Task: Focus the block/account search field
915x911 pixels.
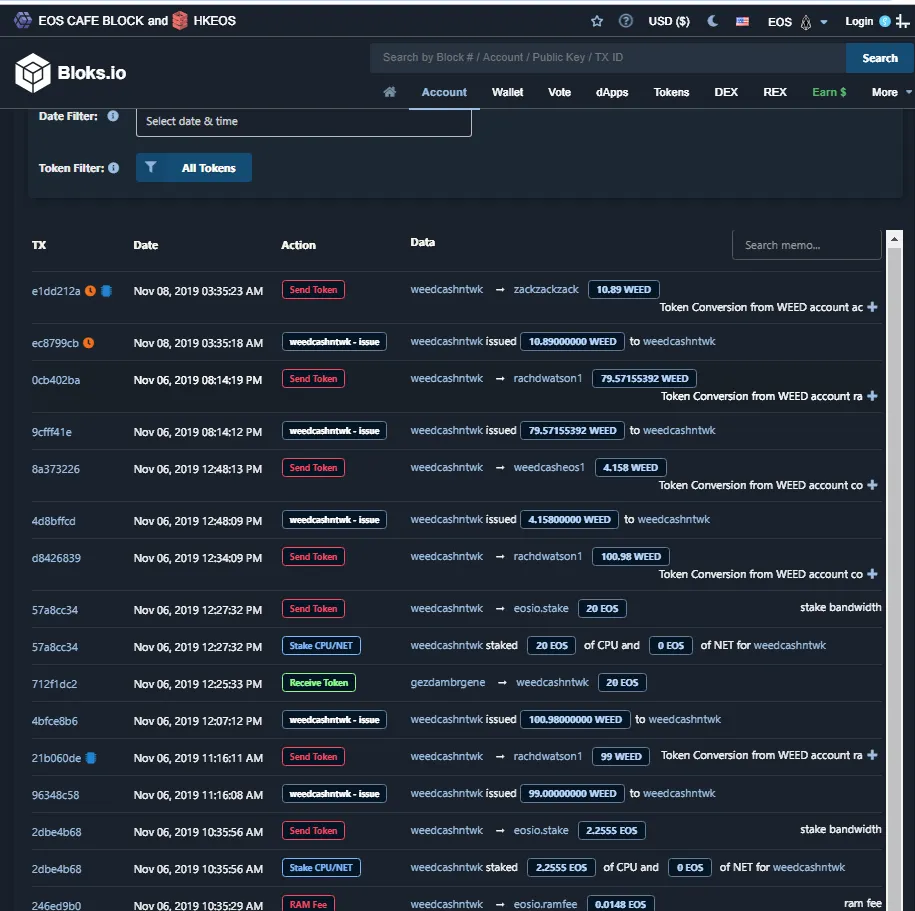Action: [x=607, y=58]
